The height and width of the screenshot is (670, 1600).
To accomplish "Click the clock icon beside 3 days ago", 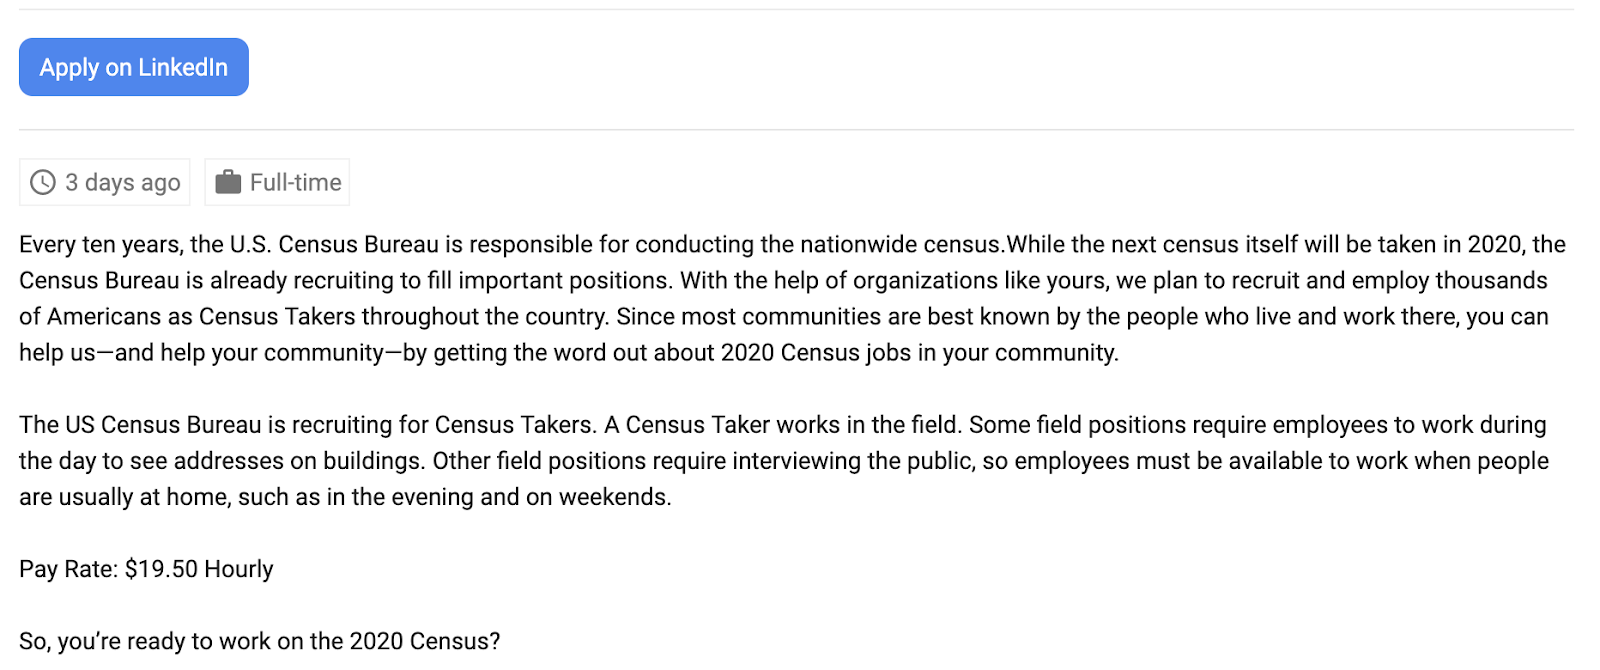I will 43,182.
